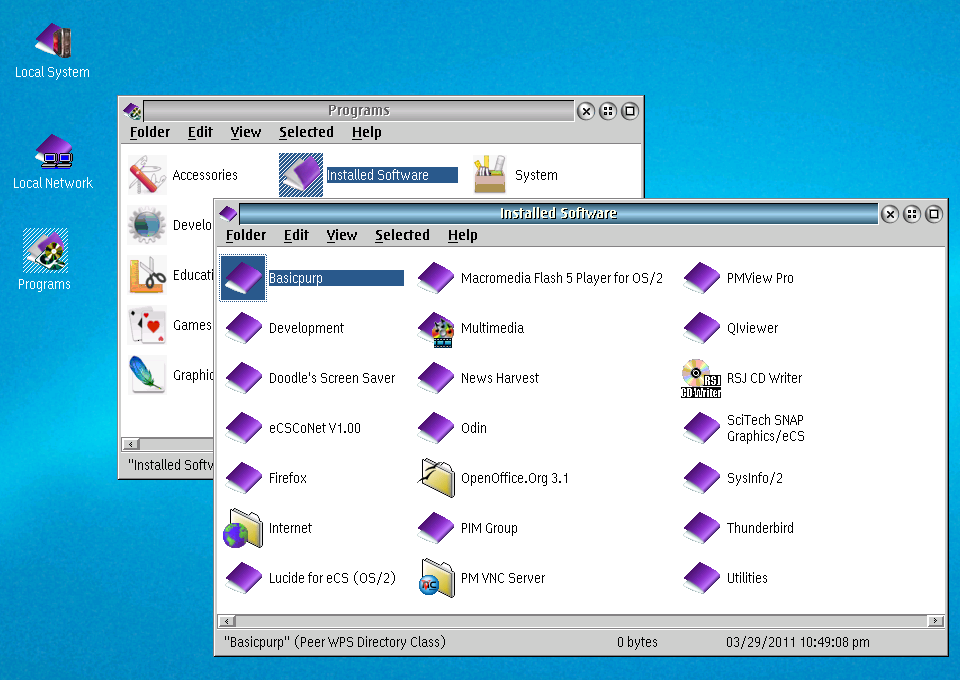960x680 pixels.
Task: Click the Folder menu in Programs window
Action: coord(150,132)
